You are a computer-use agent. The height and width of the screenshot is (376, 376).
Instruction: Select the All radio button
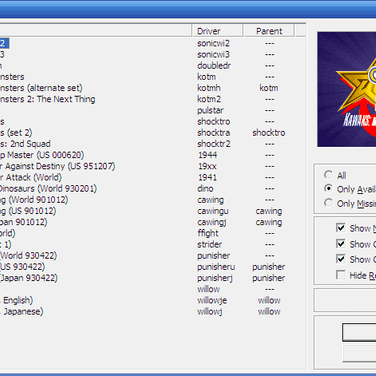[329, 175]
